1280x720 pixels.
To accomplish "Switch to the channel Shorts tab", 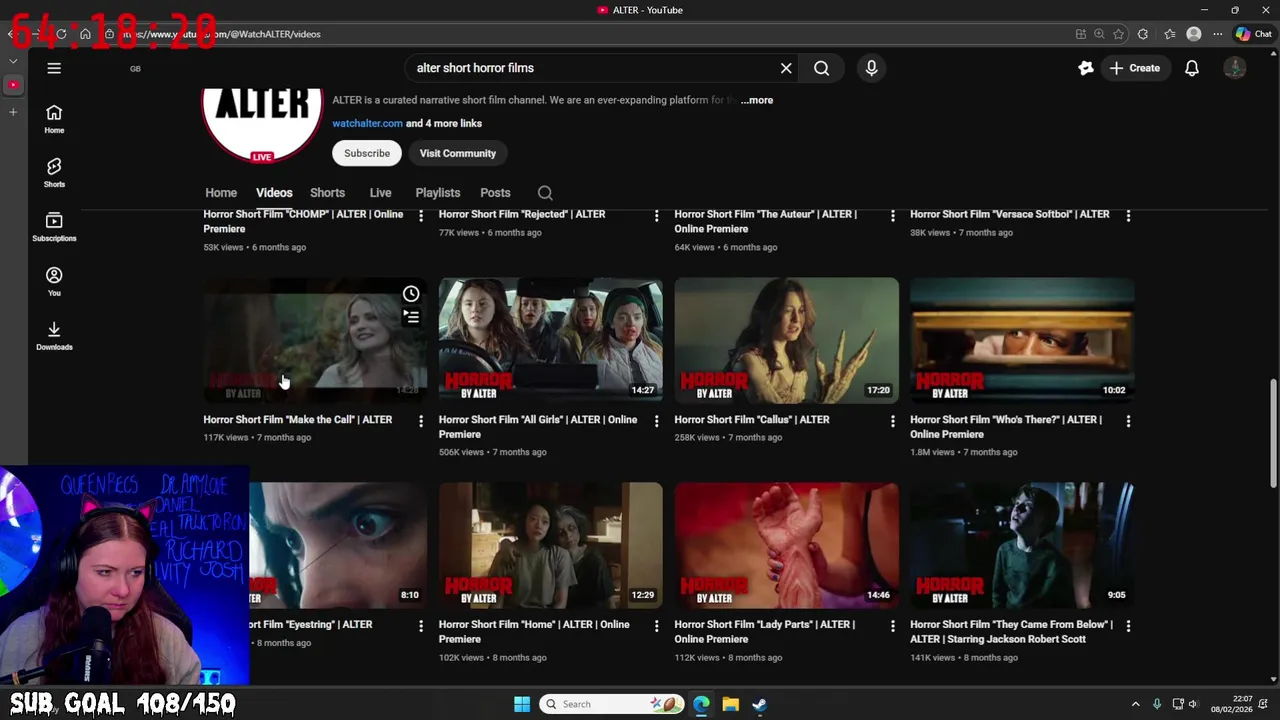I will pos(327,193).
